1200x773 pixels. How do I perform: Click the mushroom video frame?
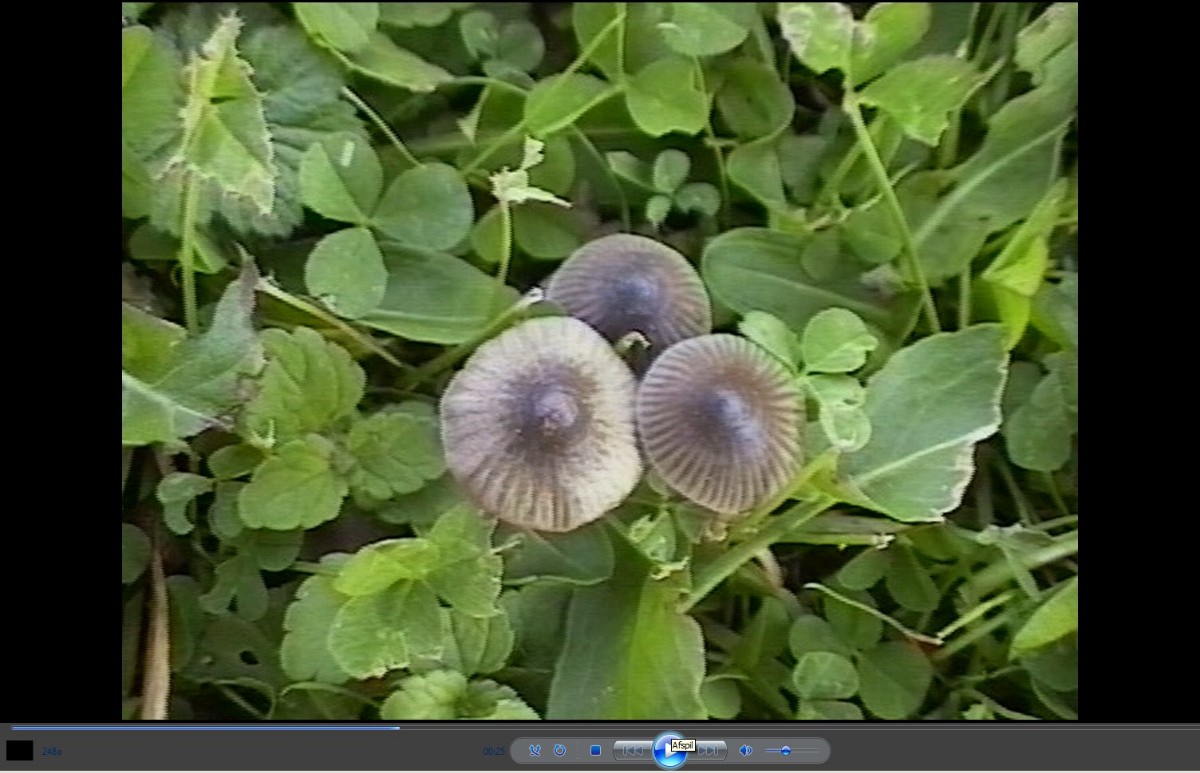600,360
